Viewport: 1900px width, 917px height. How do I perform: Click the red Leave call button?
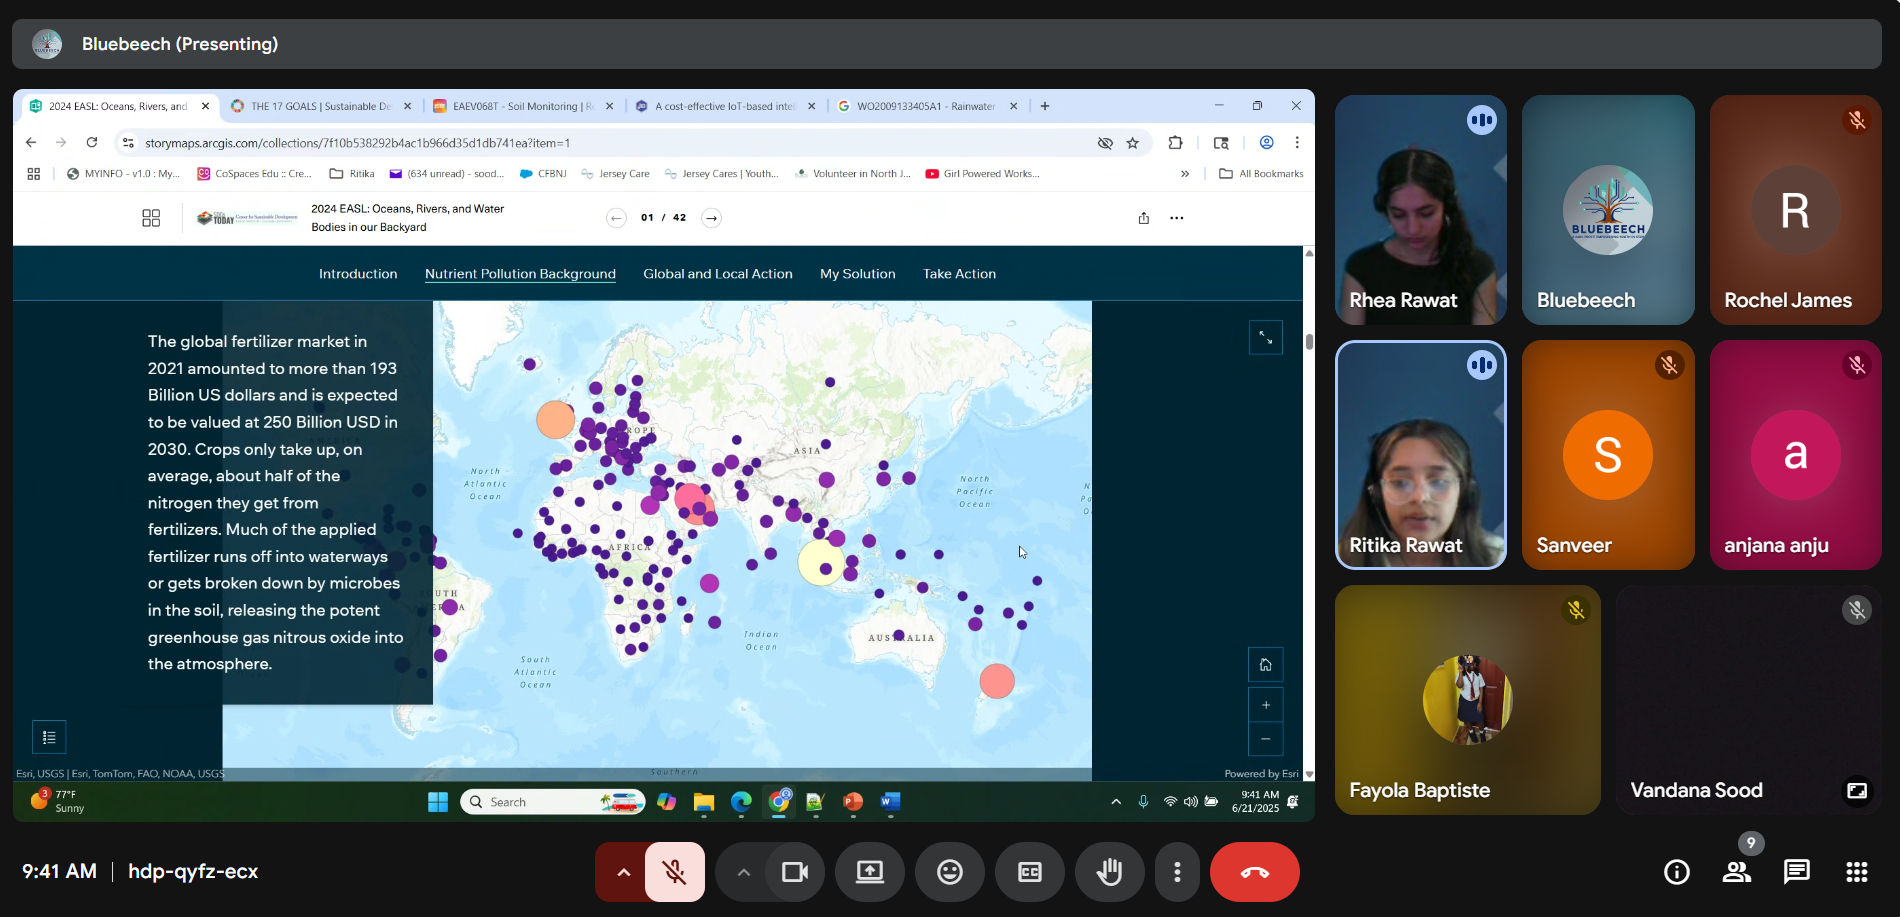(x=1254, y=872)
